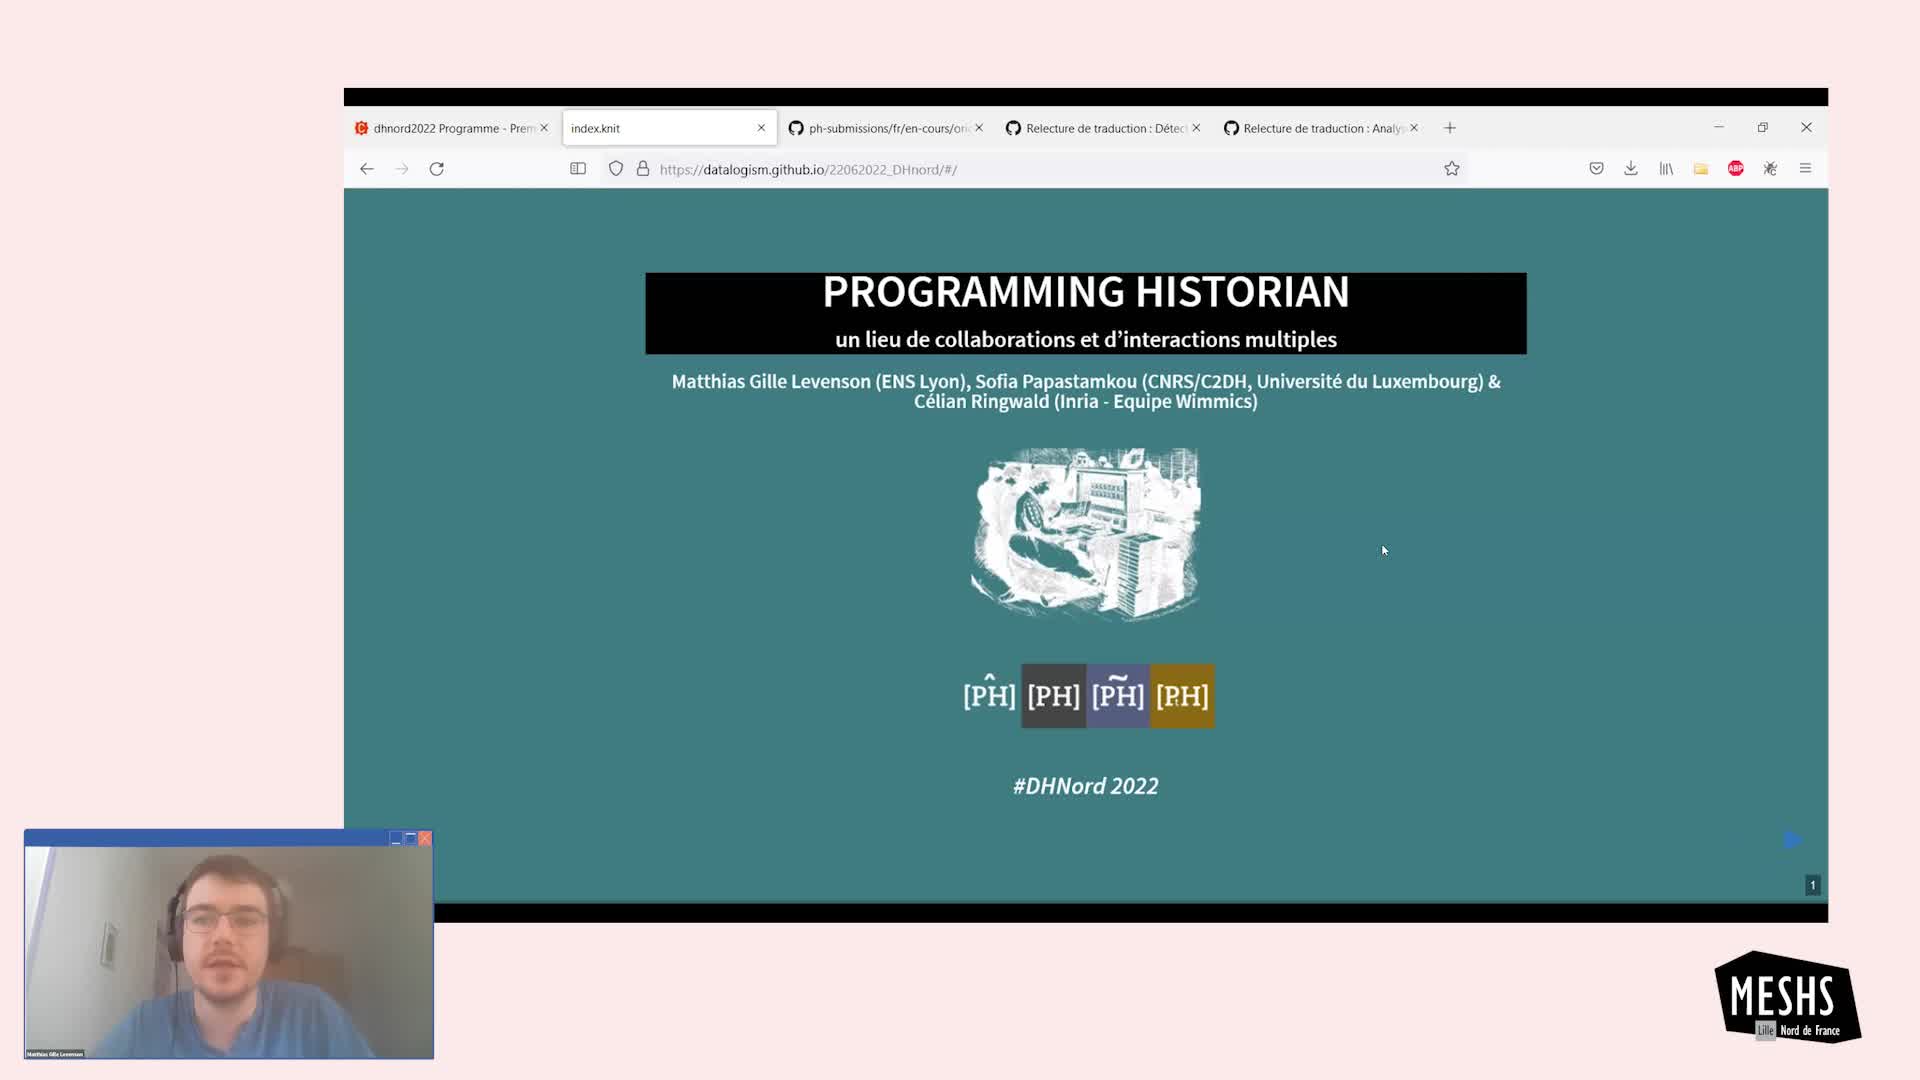Click the slide number 1 indicator
Screen dimensions: 1920x1080
[x=1812, y=885]
